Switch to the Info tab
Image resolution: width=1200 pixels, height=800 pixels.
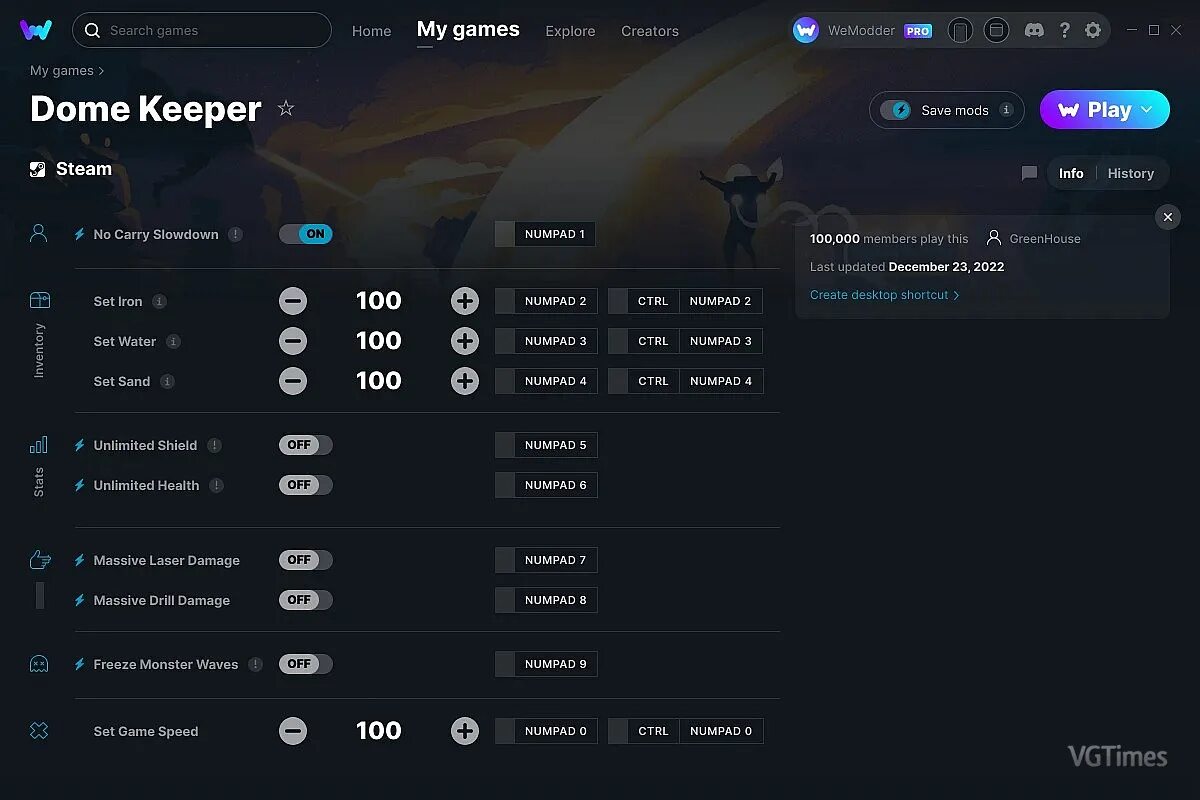tap(1071, 173)
